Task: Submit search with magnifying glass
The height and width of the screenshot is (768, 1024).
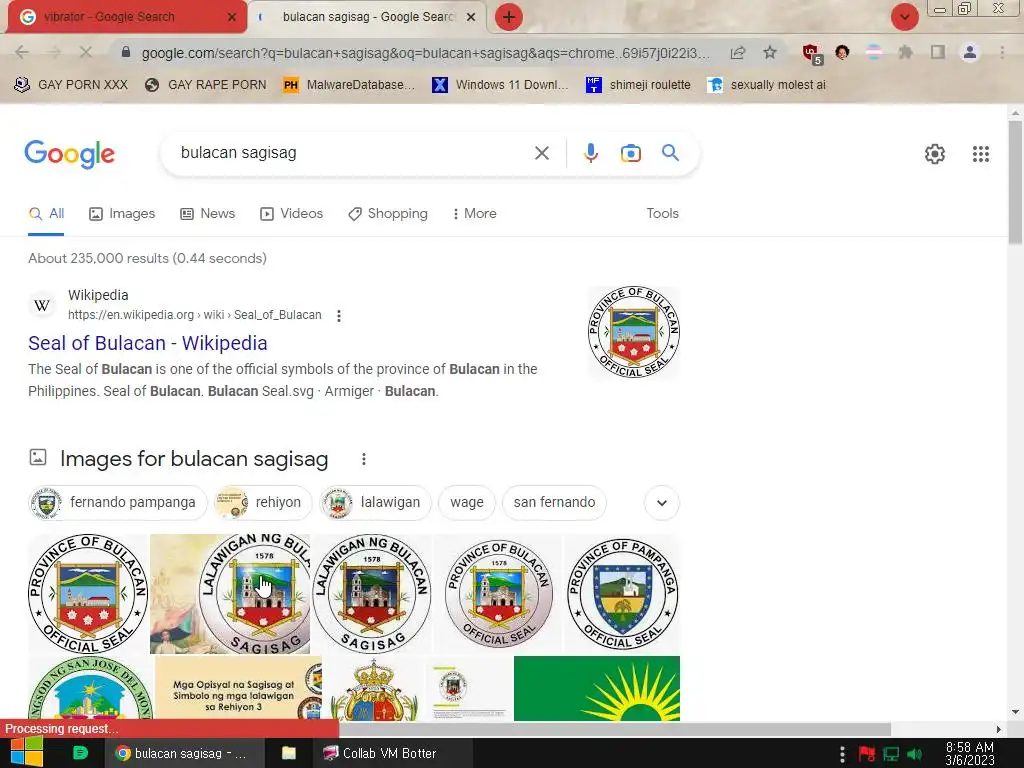Action: 670,153
